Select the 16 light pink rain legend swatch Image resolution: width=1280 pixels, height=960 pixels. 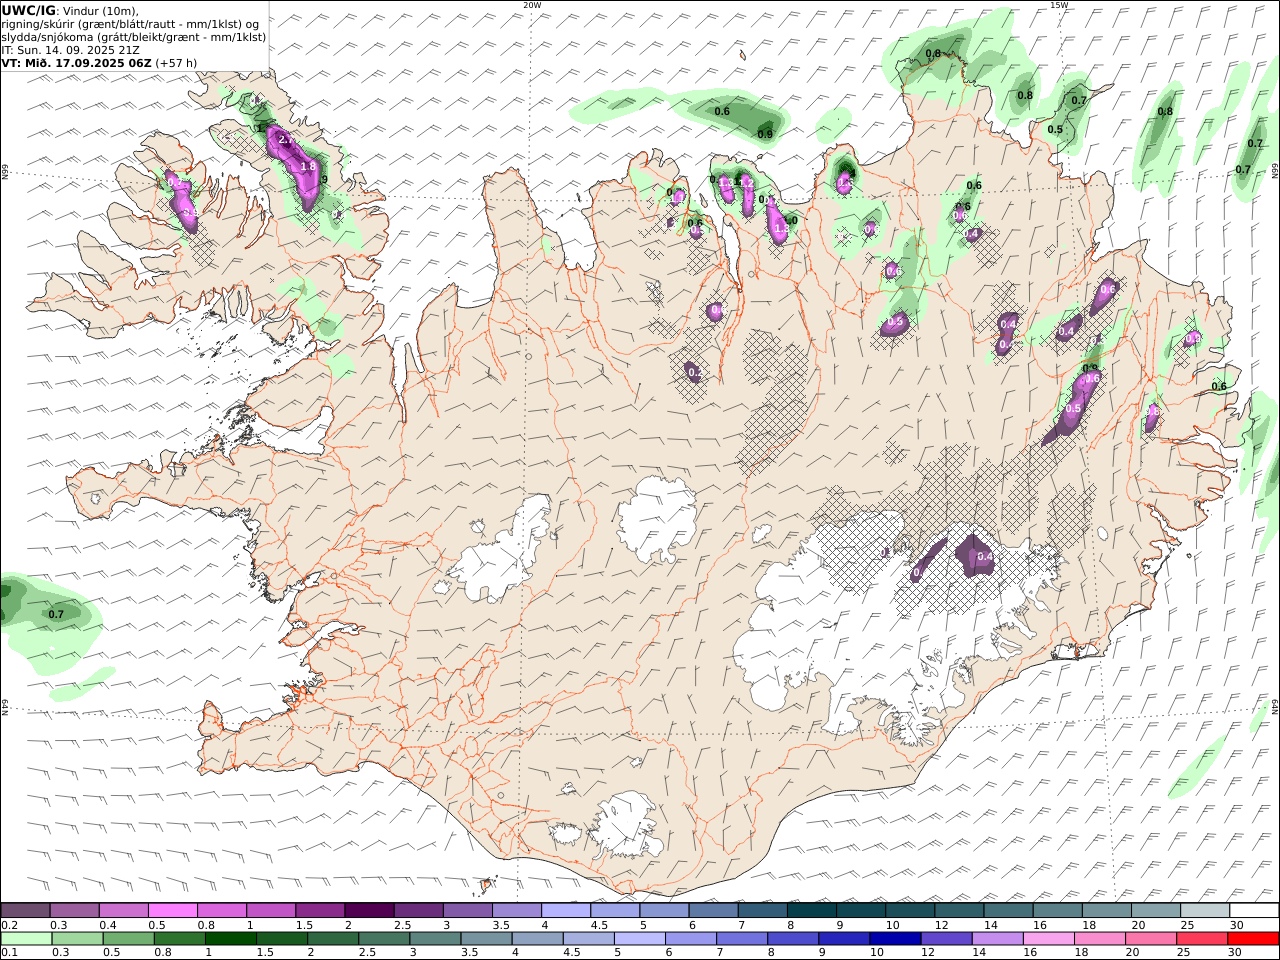click(1048, 939)
